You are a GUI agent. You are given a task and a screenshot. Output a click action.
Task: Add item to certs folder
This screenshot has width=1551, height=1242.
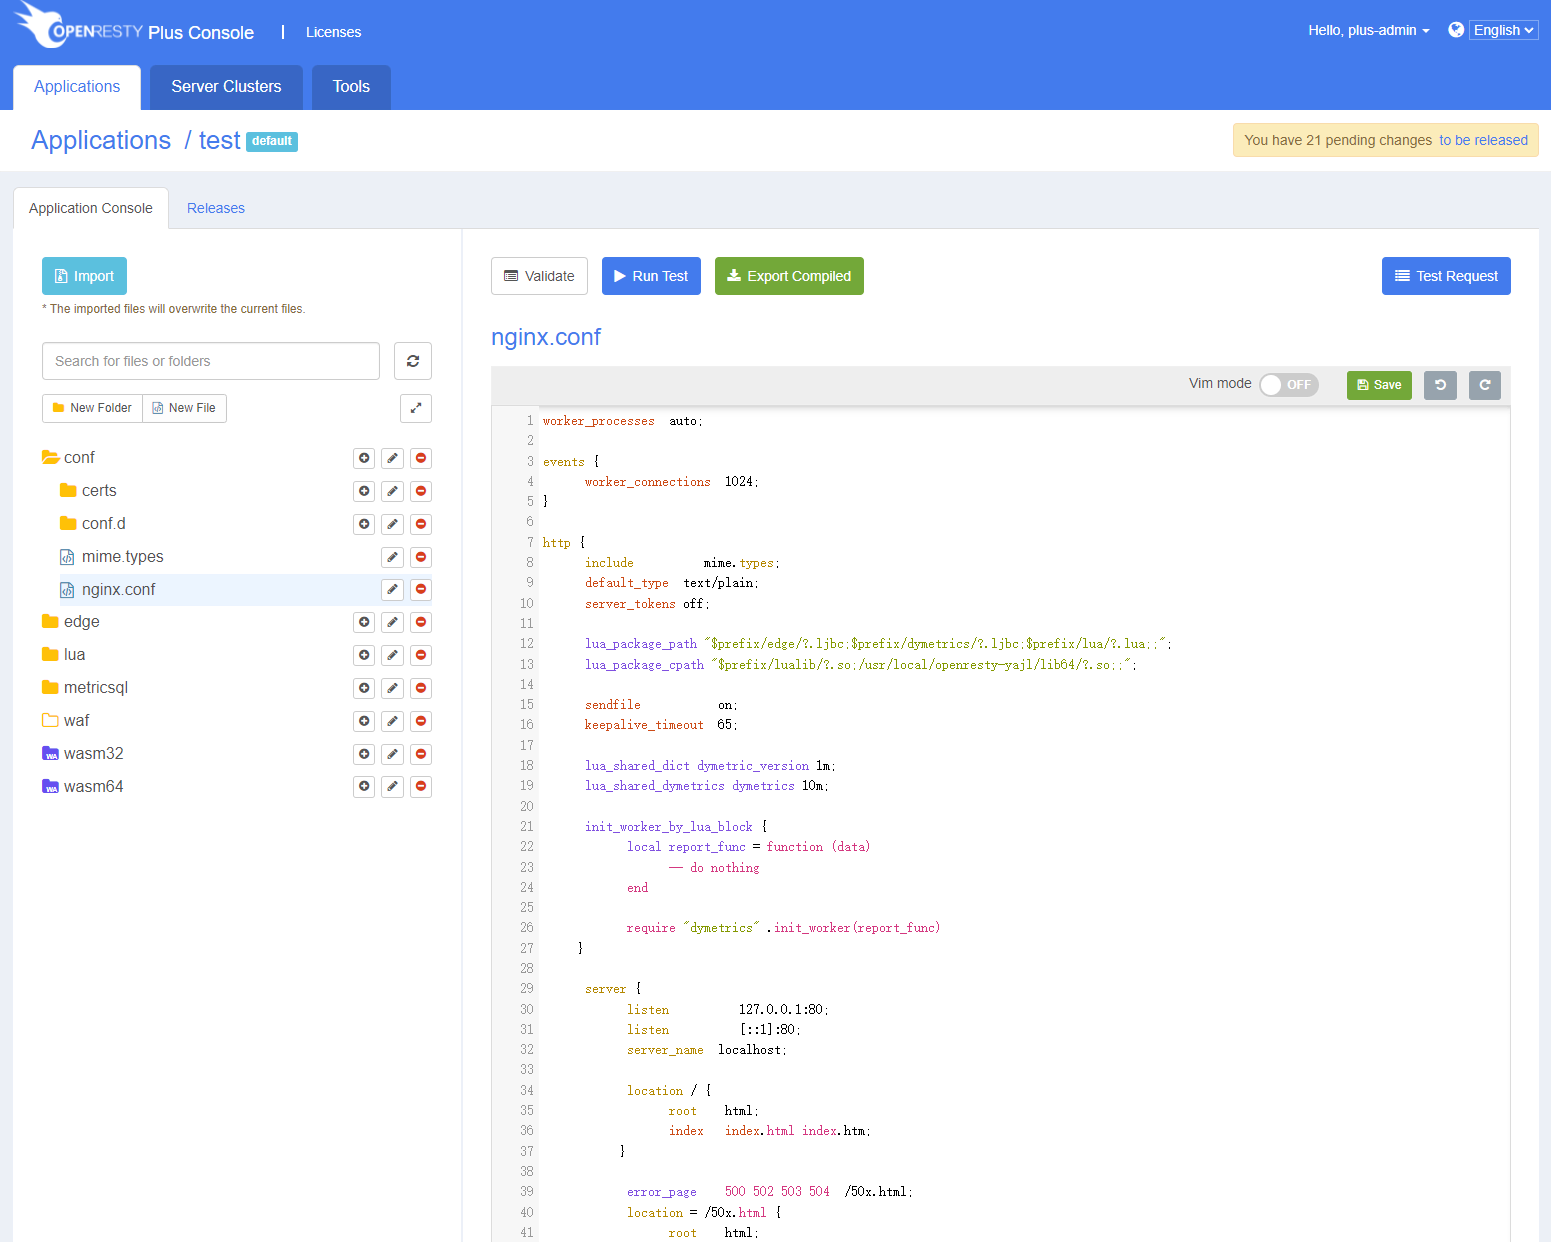tap(364, 491)
